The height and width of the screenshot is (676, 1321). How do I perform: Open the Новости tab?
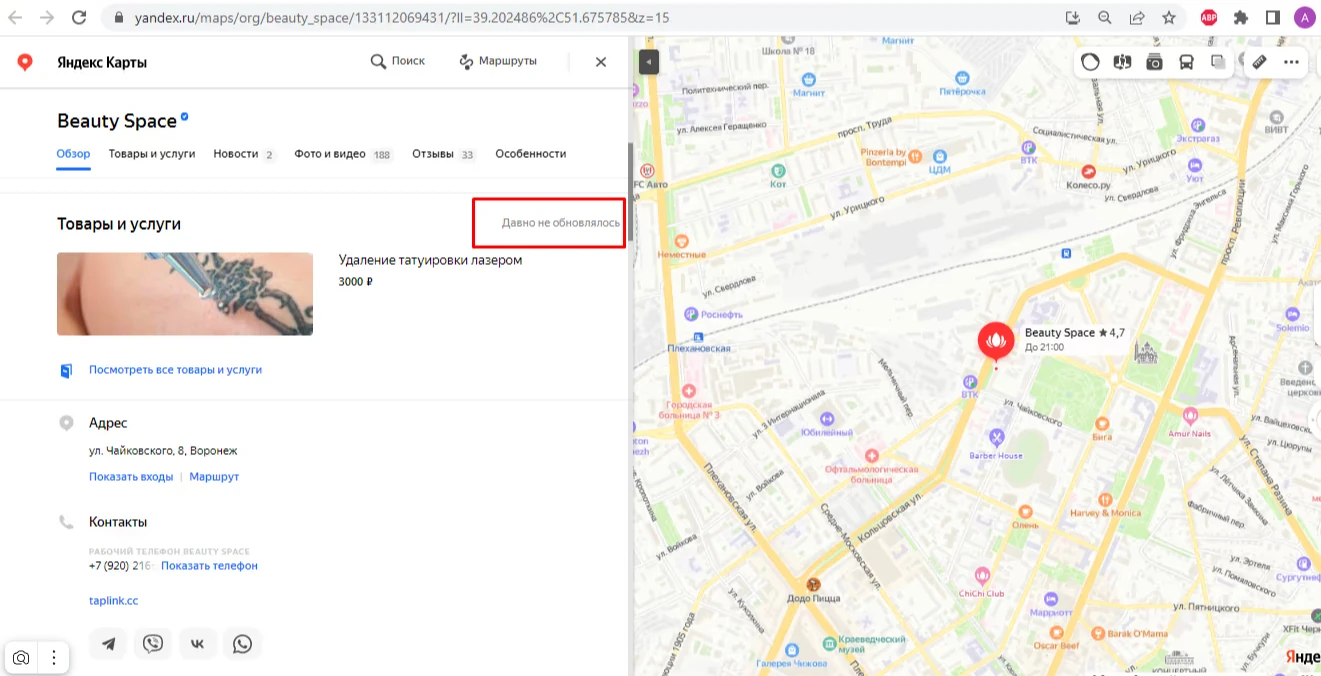244,154
